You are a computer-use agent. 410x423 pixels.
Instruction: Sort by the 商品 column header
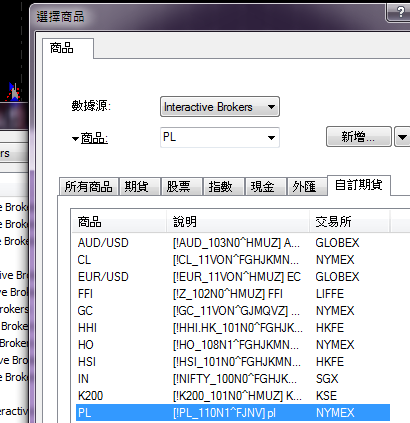coord(119,222)
